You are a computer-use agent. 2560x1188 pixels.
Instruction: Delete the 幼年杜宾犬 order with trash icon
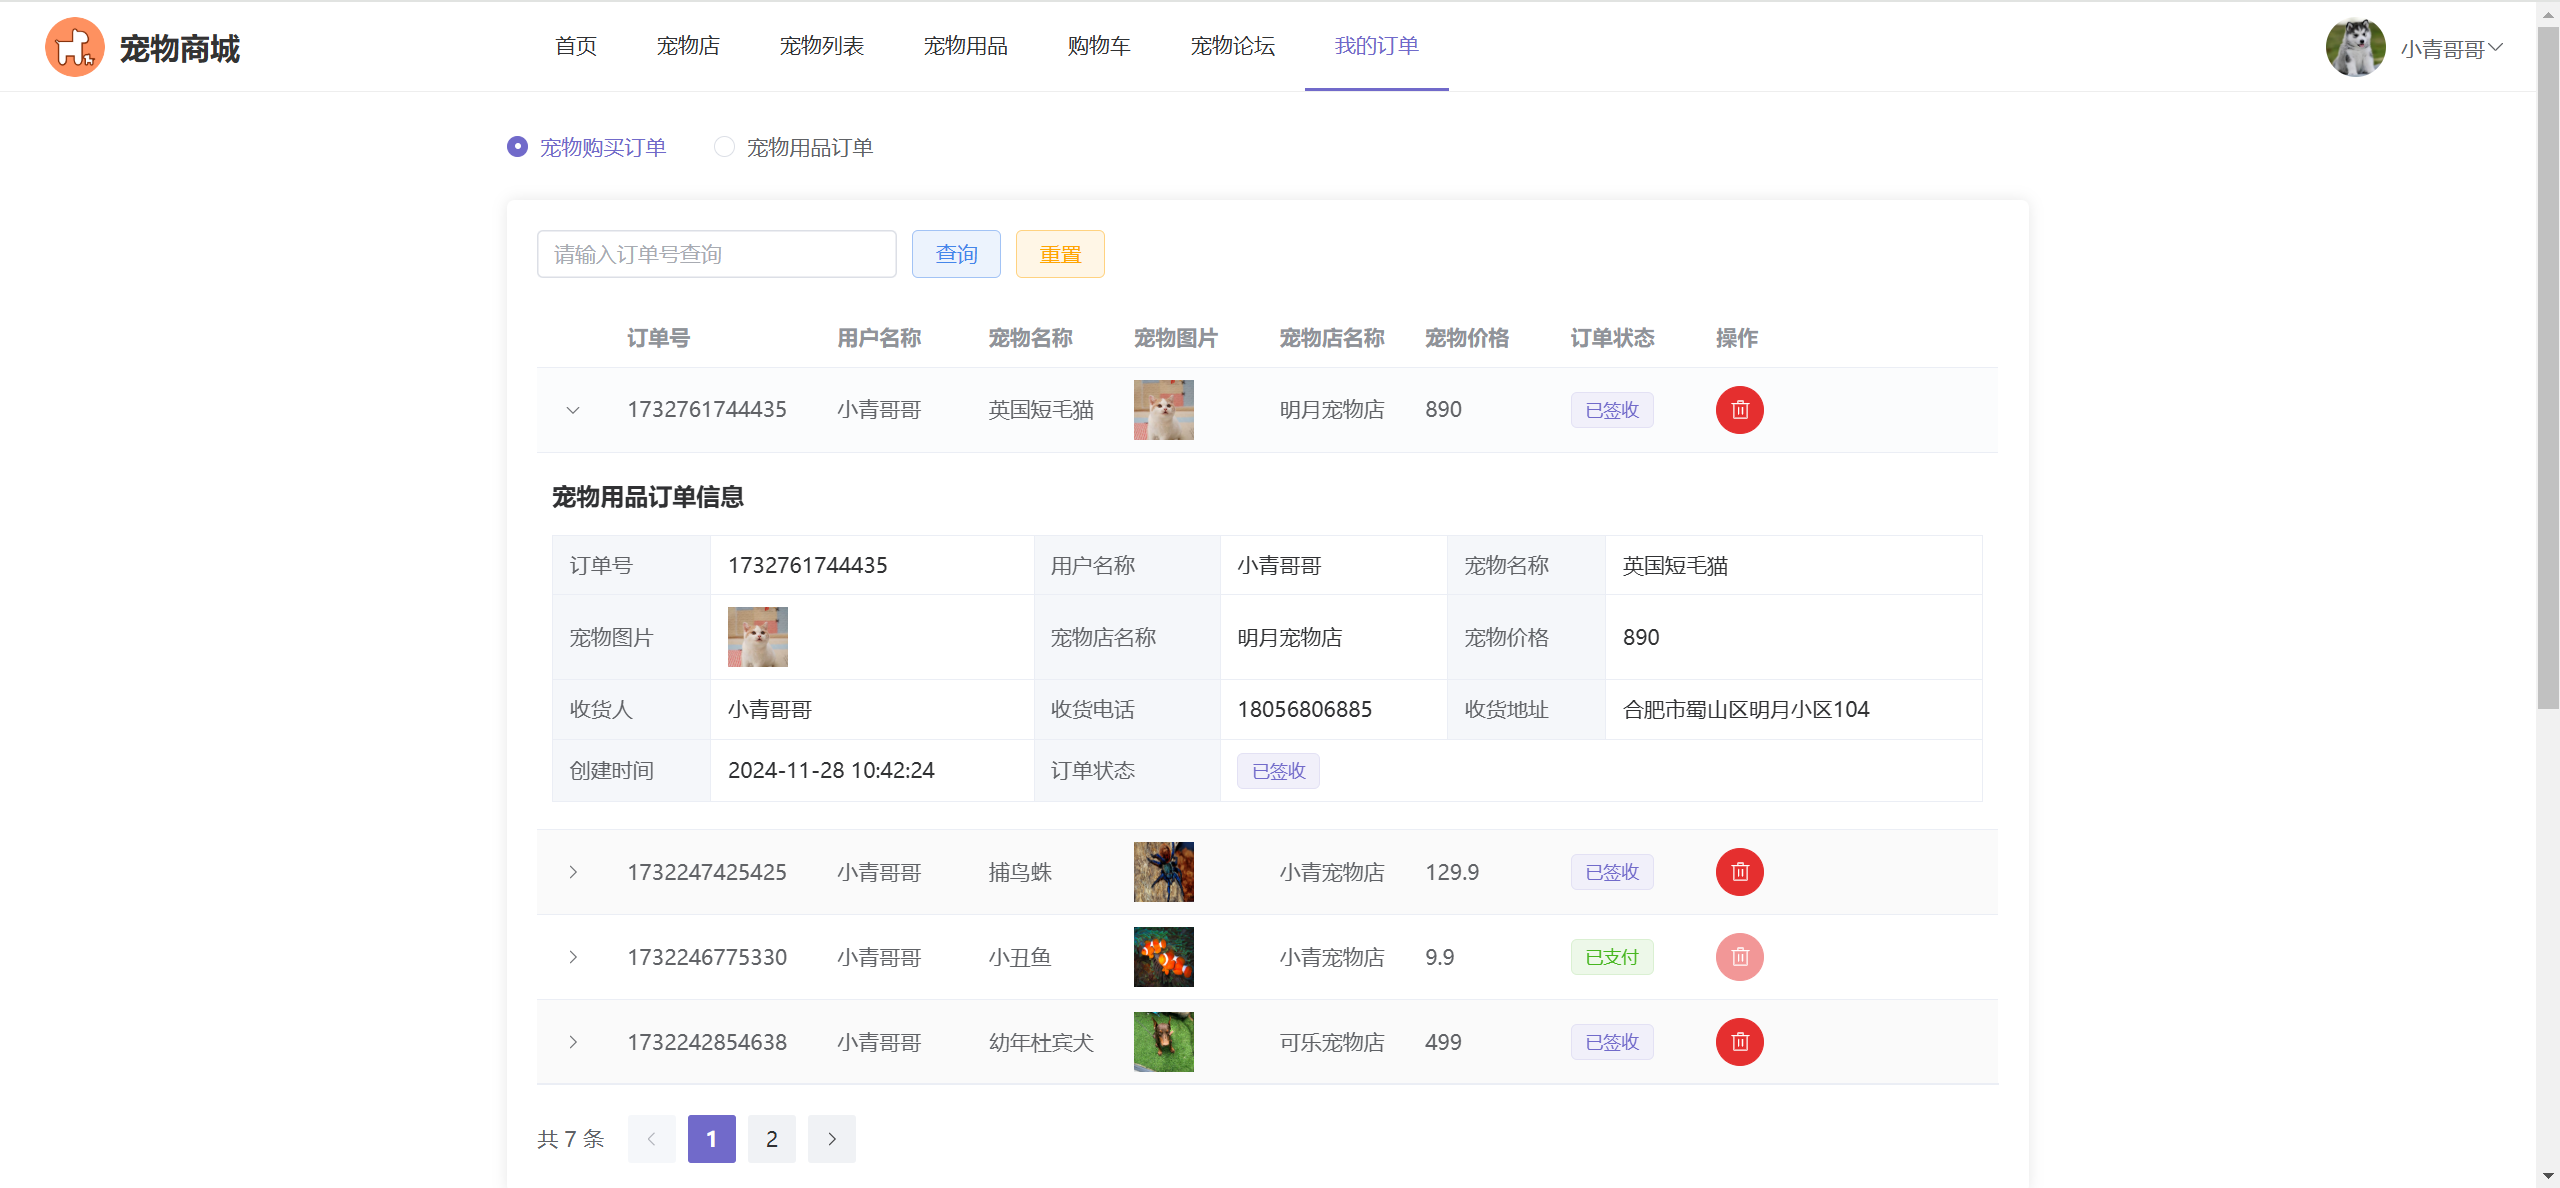(x=1739, y=1042)
